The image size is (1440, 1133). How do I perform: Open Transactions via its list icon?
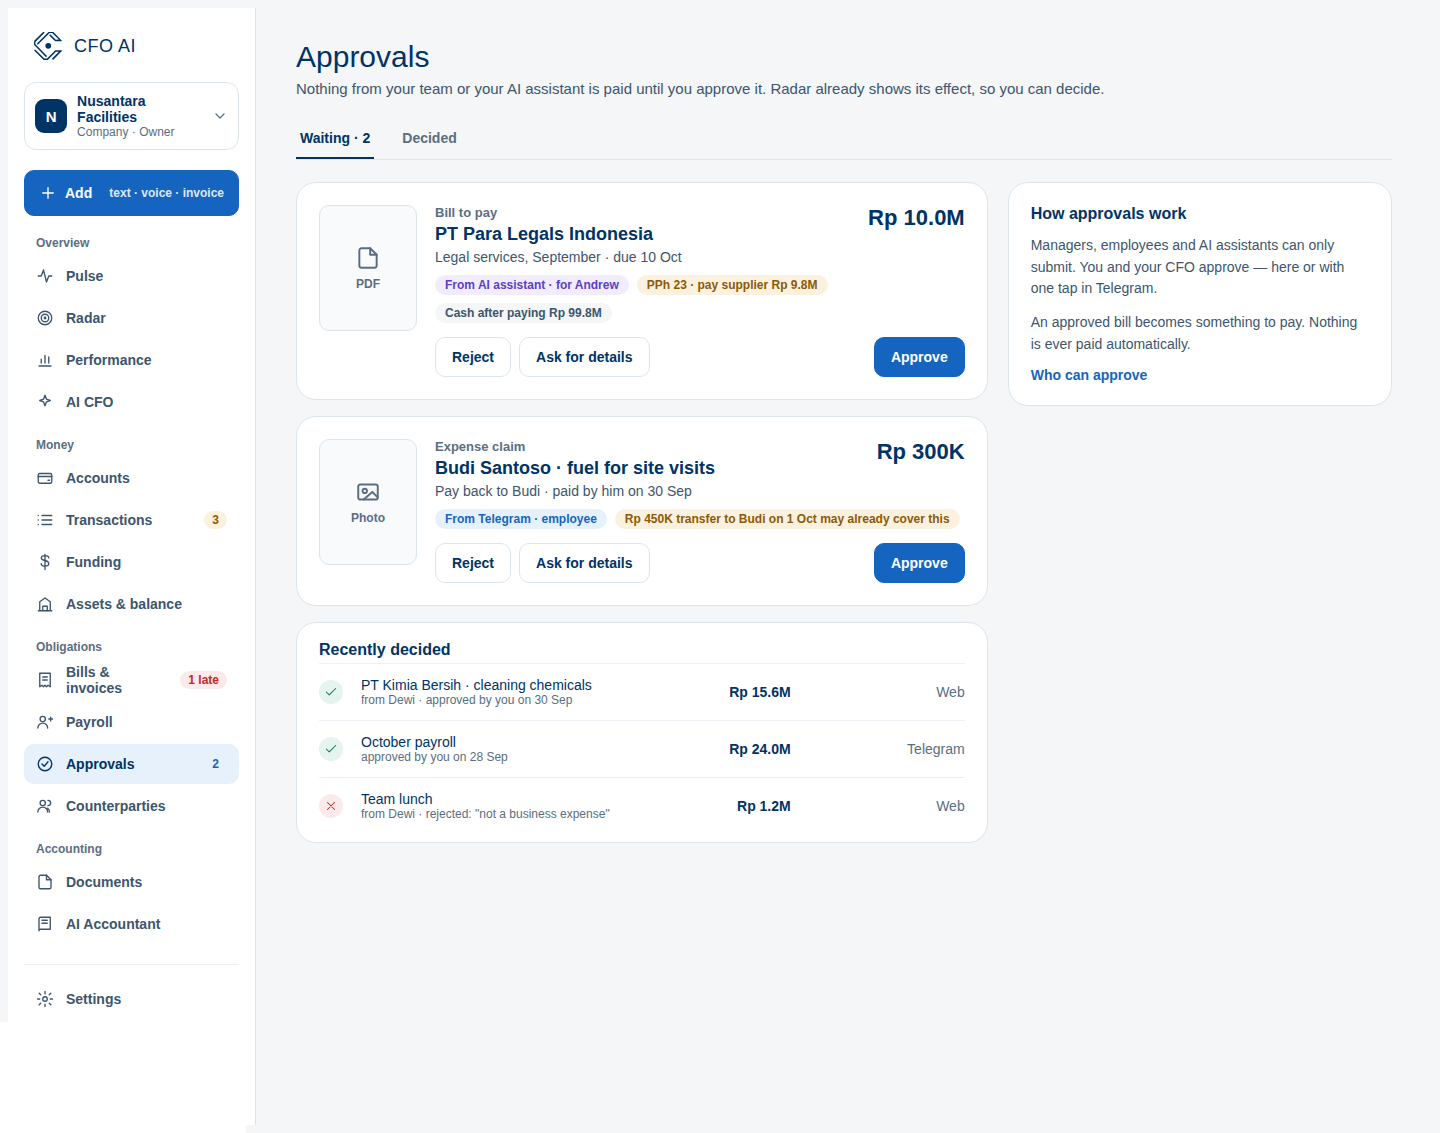click(45, 520)
